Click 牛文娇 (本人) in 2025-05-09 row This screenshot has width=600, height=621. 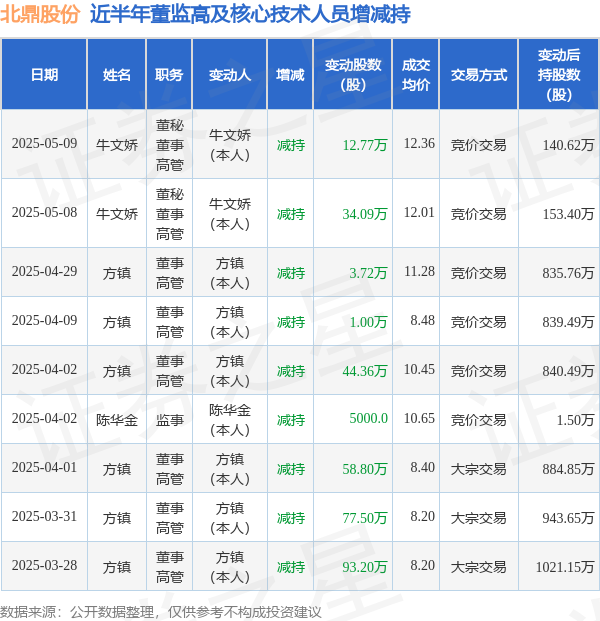point(230,145)
